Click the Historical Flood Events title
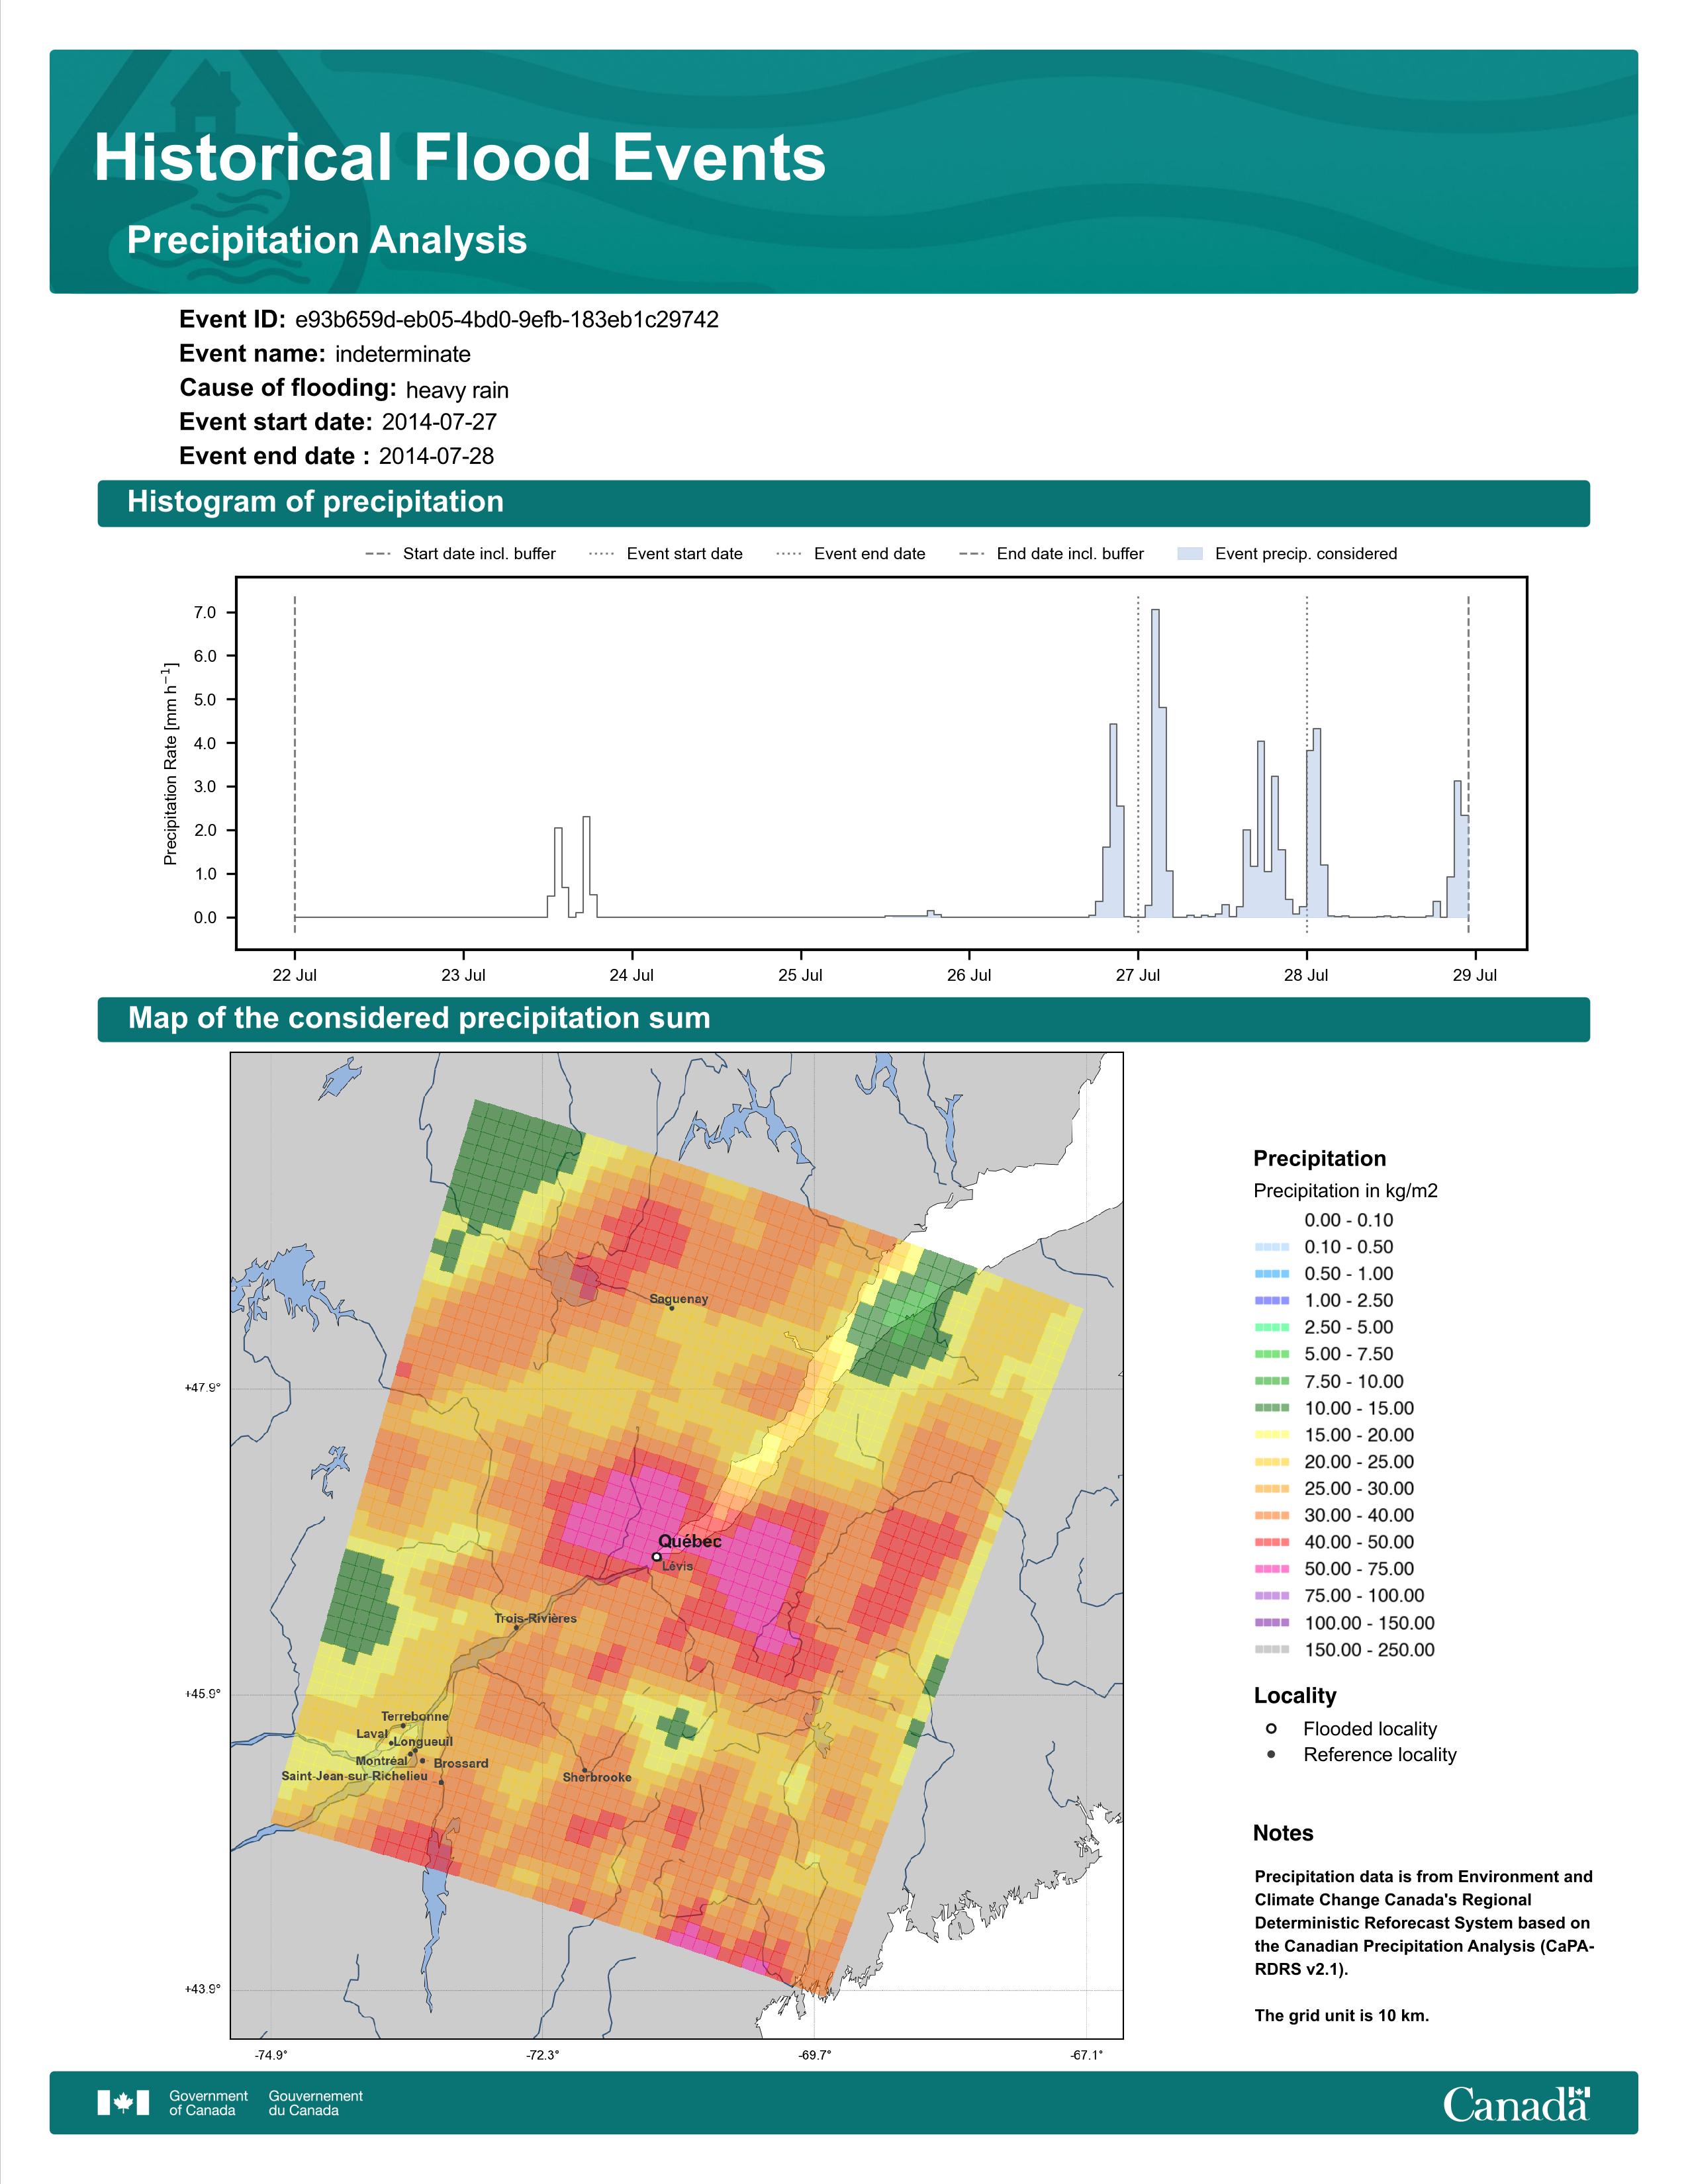 (x=460, y=158)
